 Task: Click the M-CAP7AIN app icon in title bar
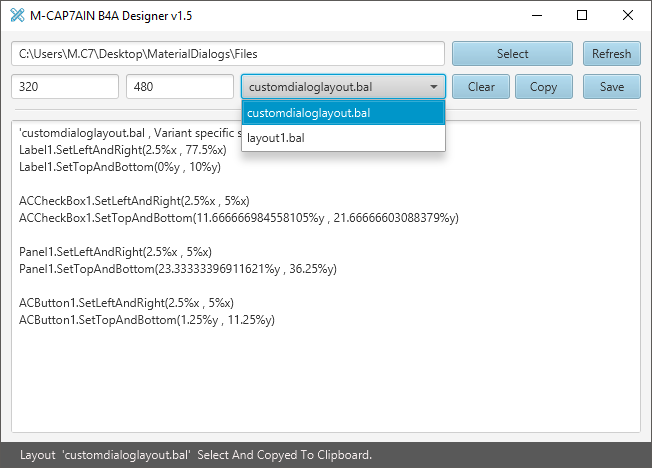pyautogui.click(x=17, y=15)
